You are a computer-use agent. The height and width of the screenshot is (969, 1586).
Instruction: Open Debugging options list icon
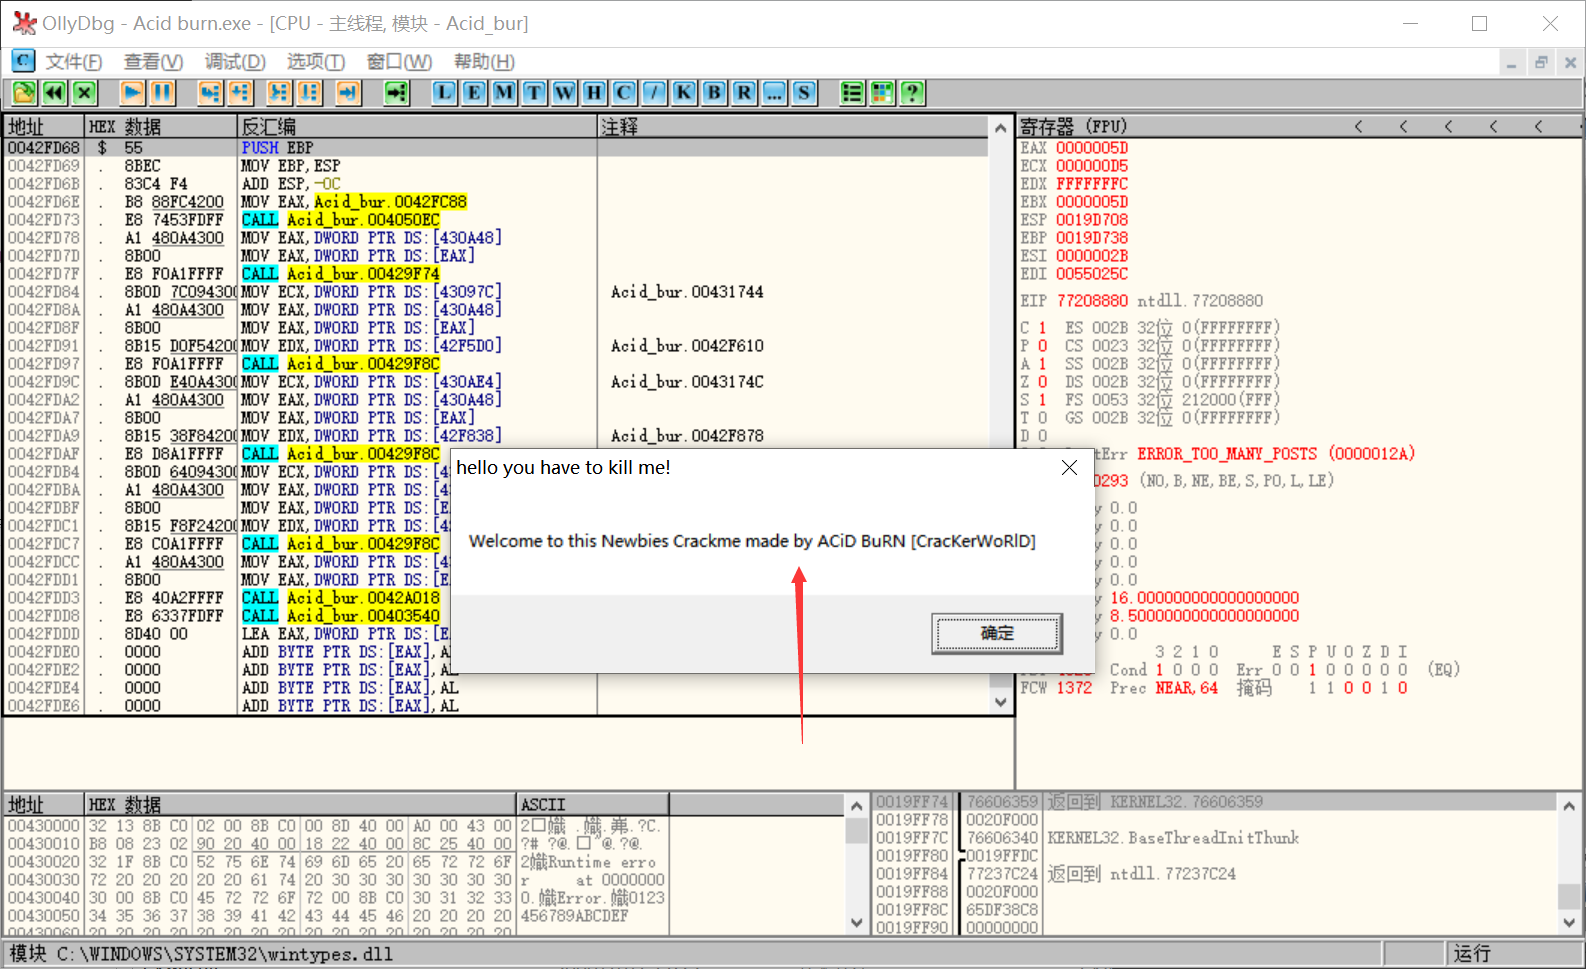(852, 93)
